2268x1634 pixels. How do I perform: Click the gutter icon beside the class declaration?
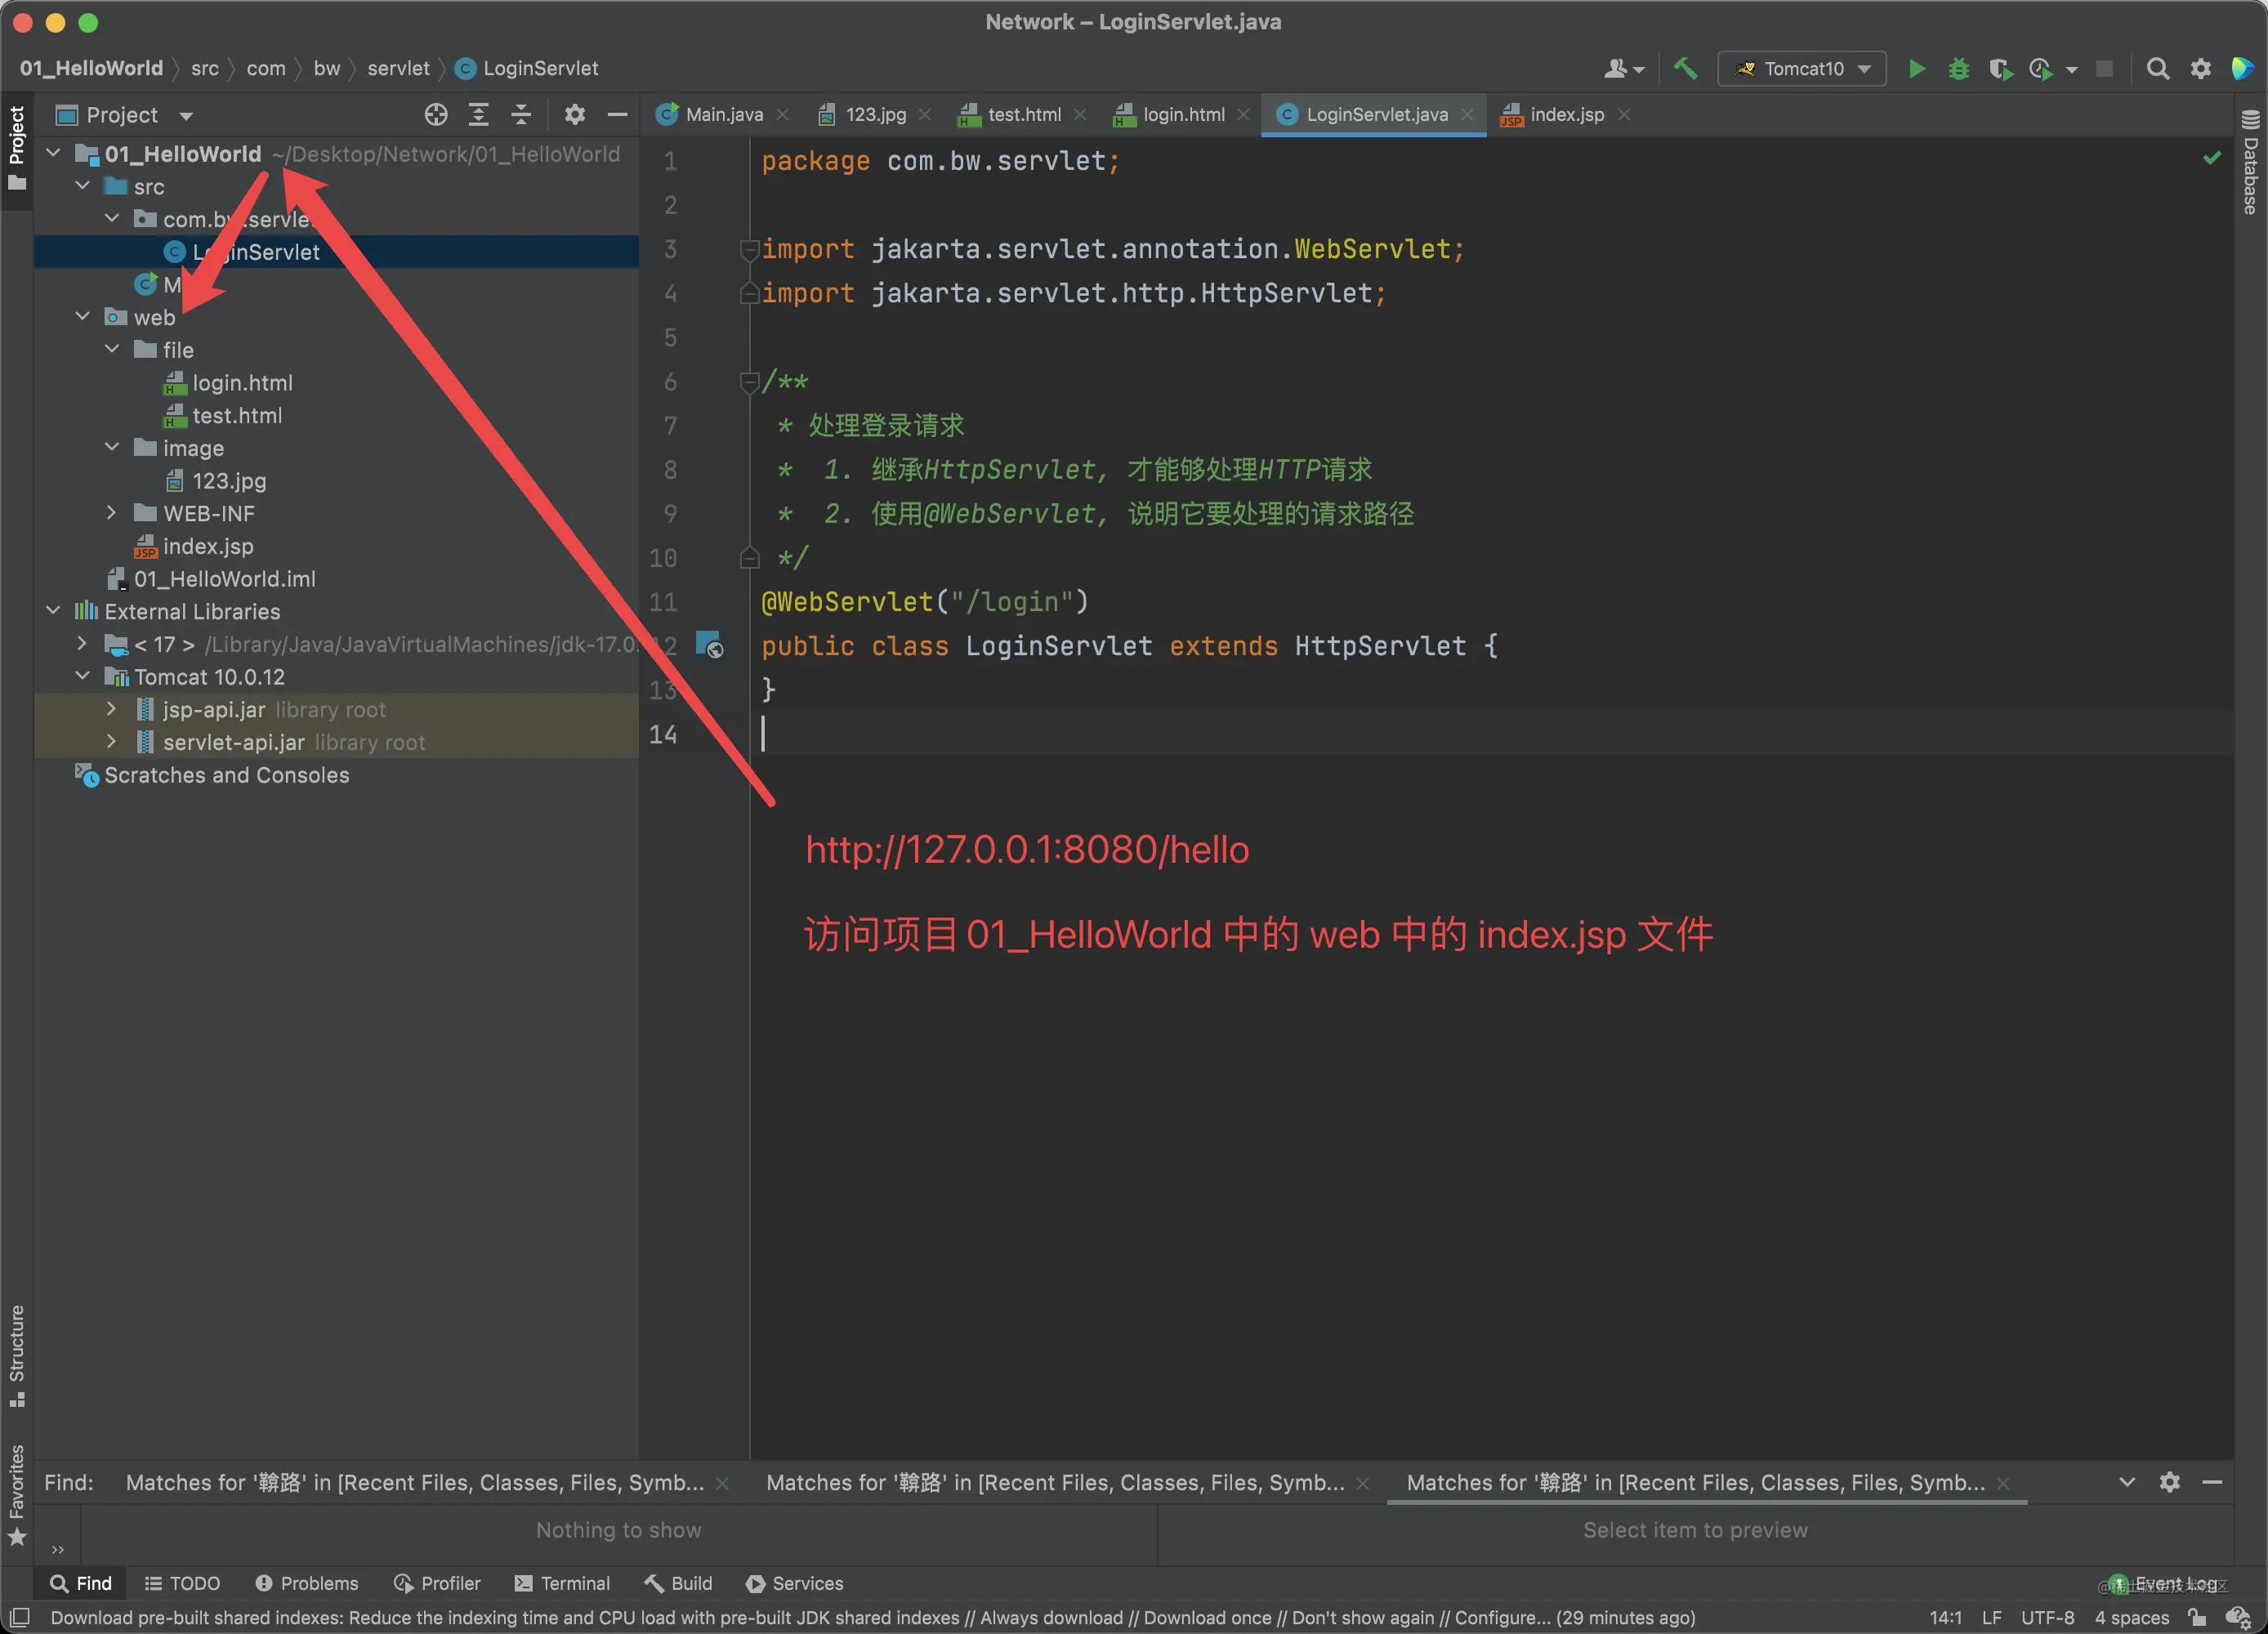(709, 645)
